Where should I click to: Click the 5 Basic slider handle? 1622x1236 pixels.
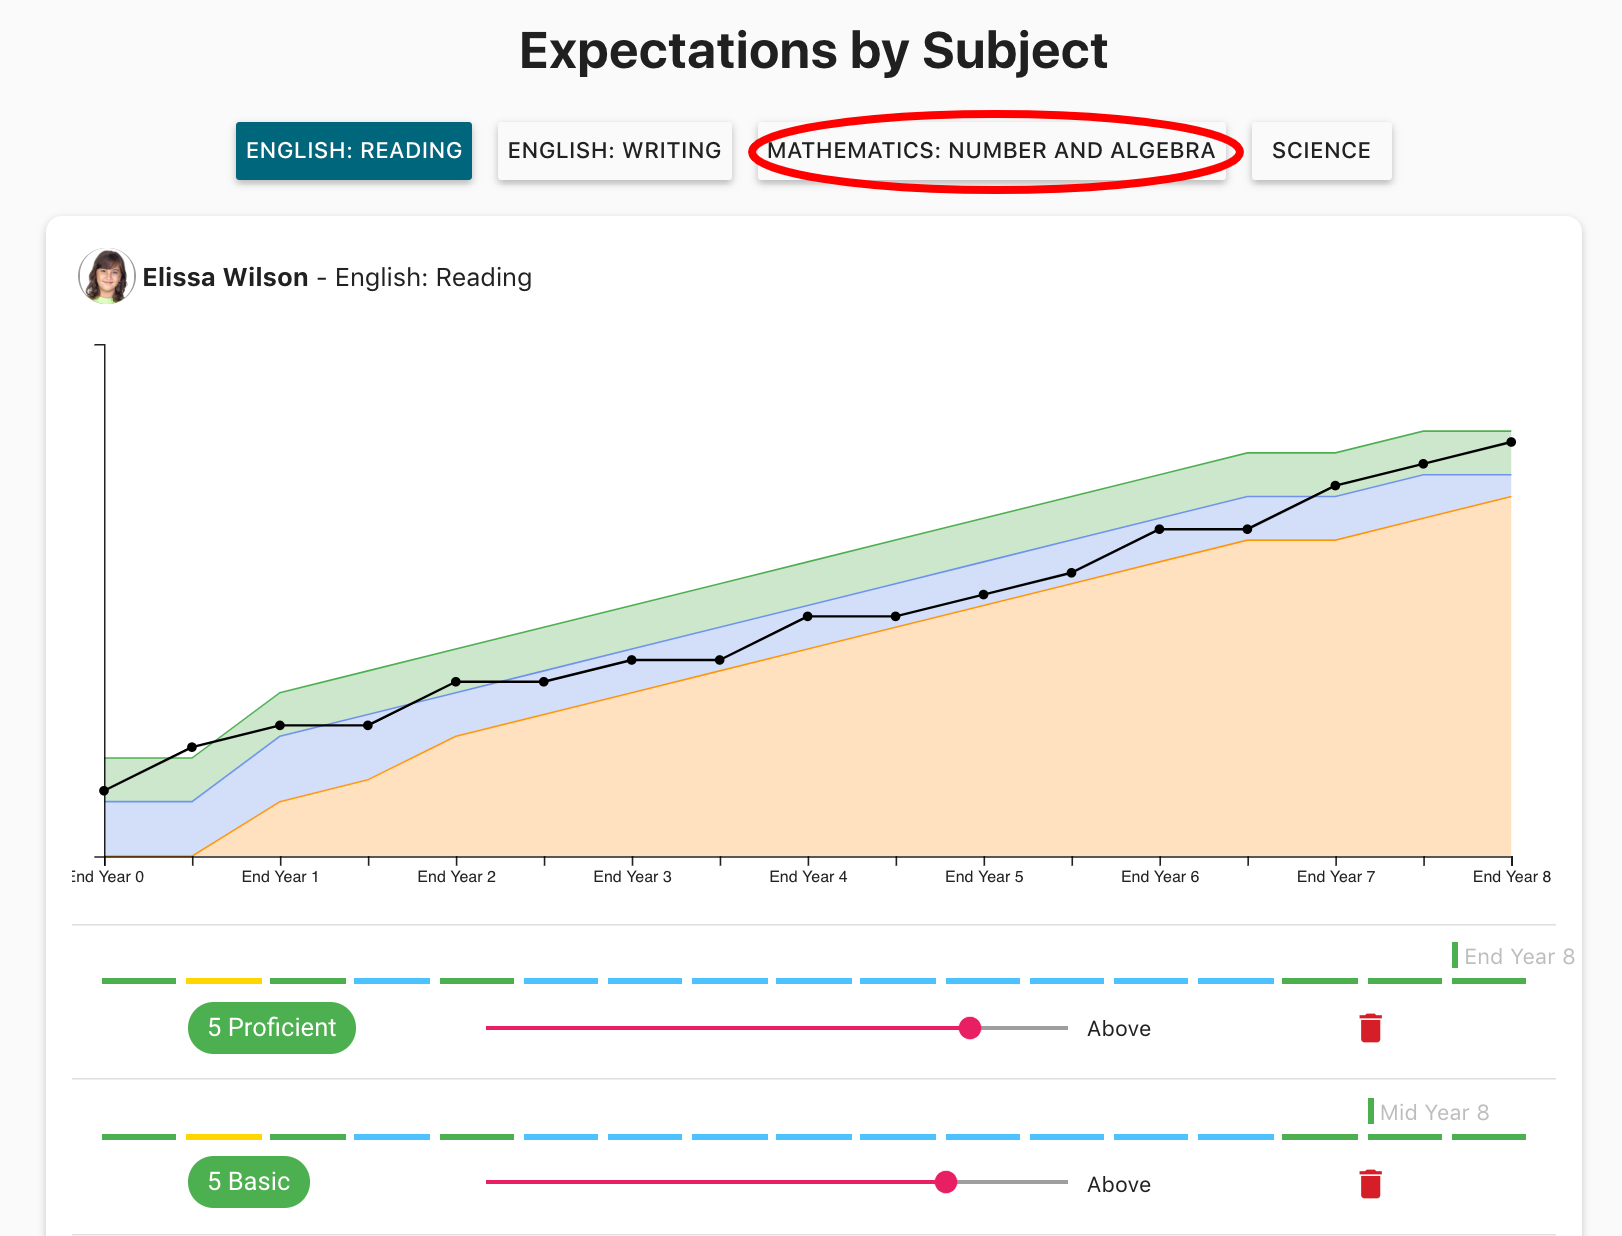tap(946, 1182)
